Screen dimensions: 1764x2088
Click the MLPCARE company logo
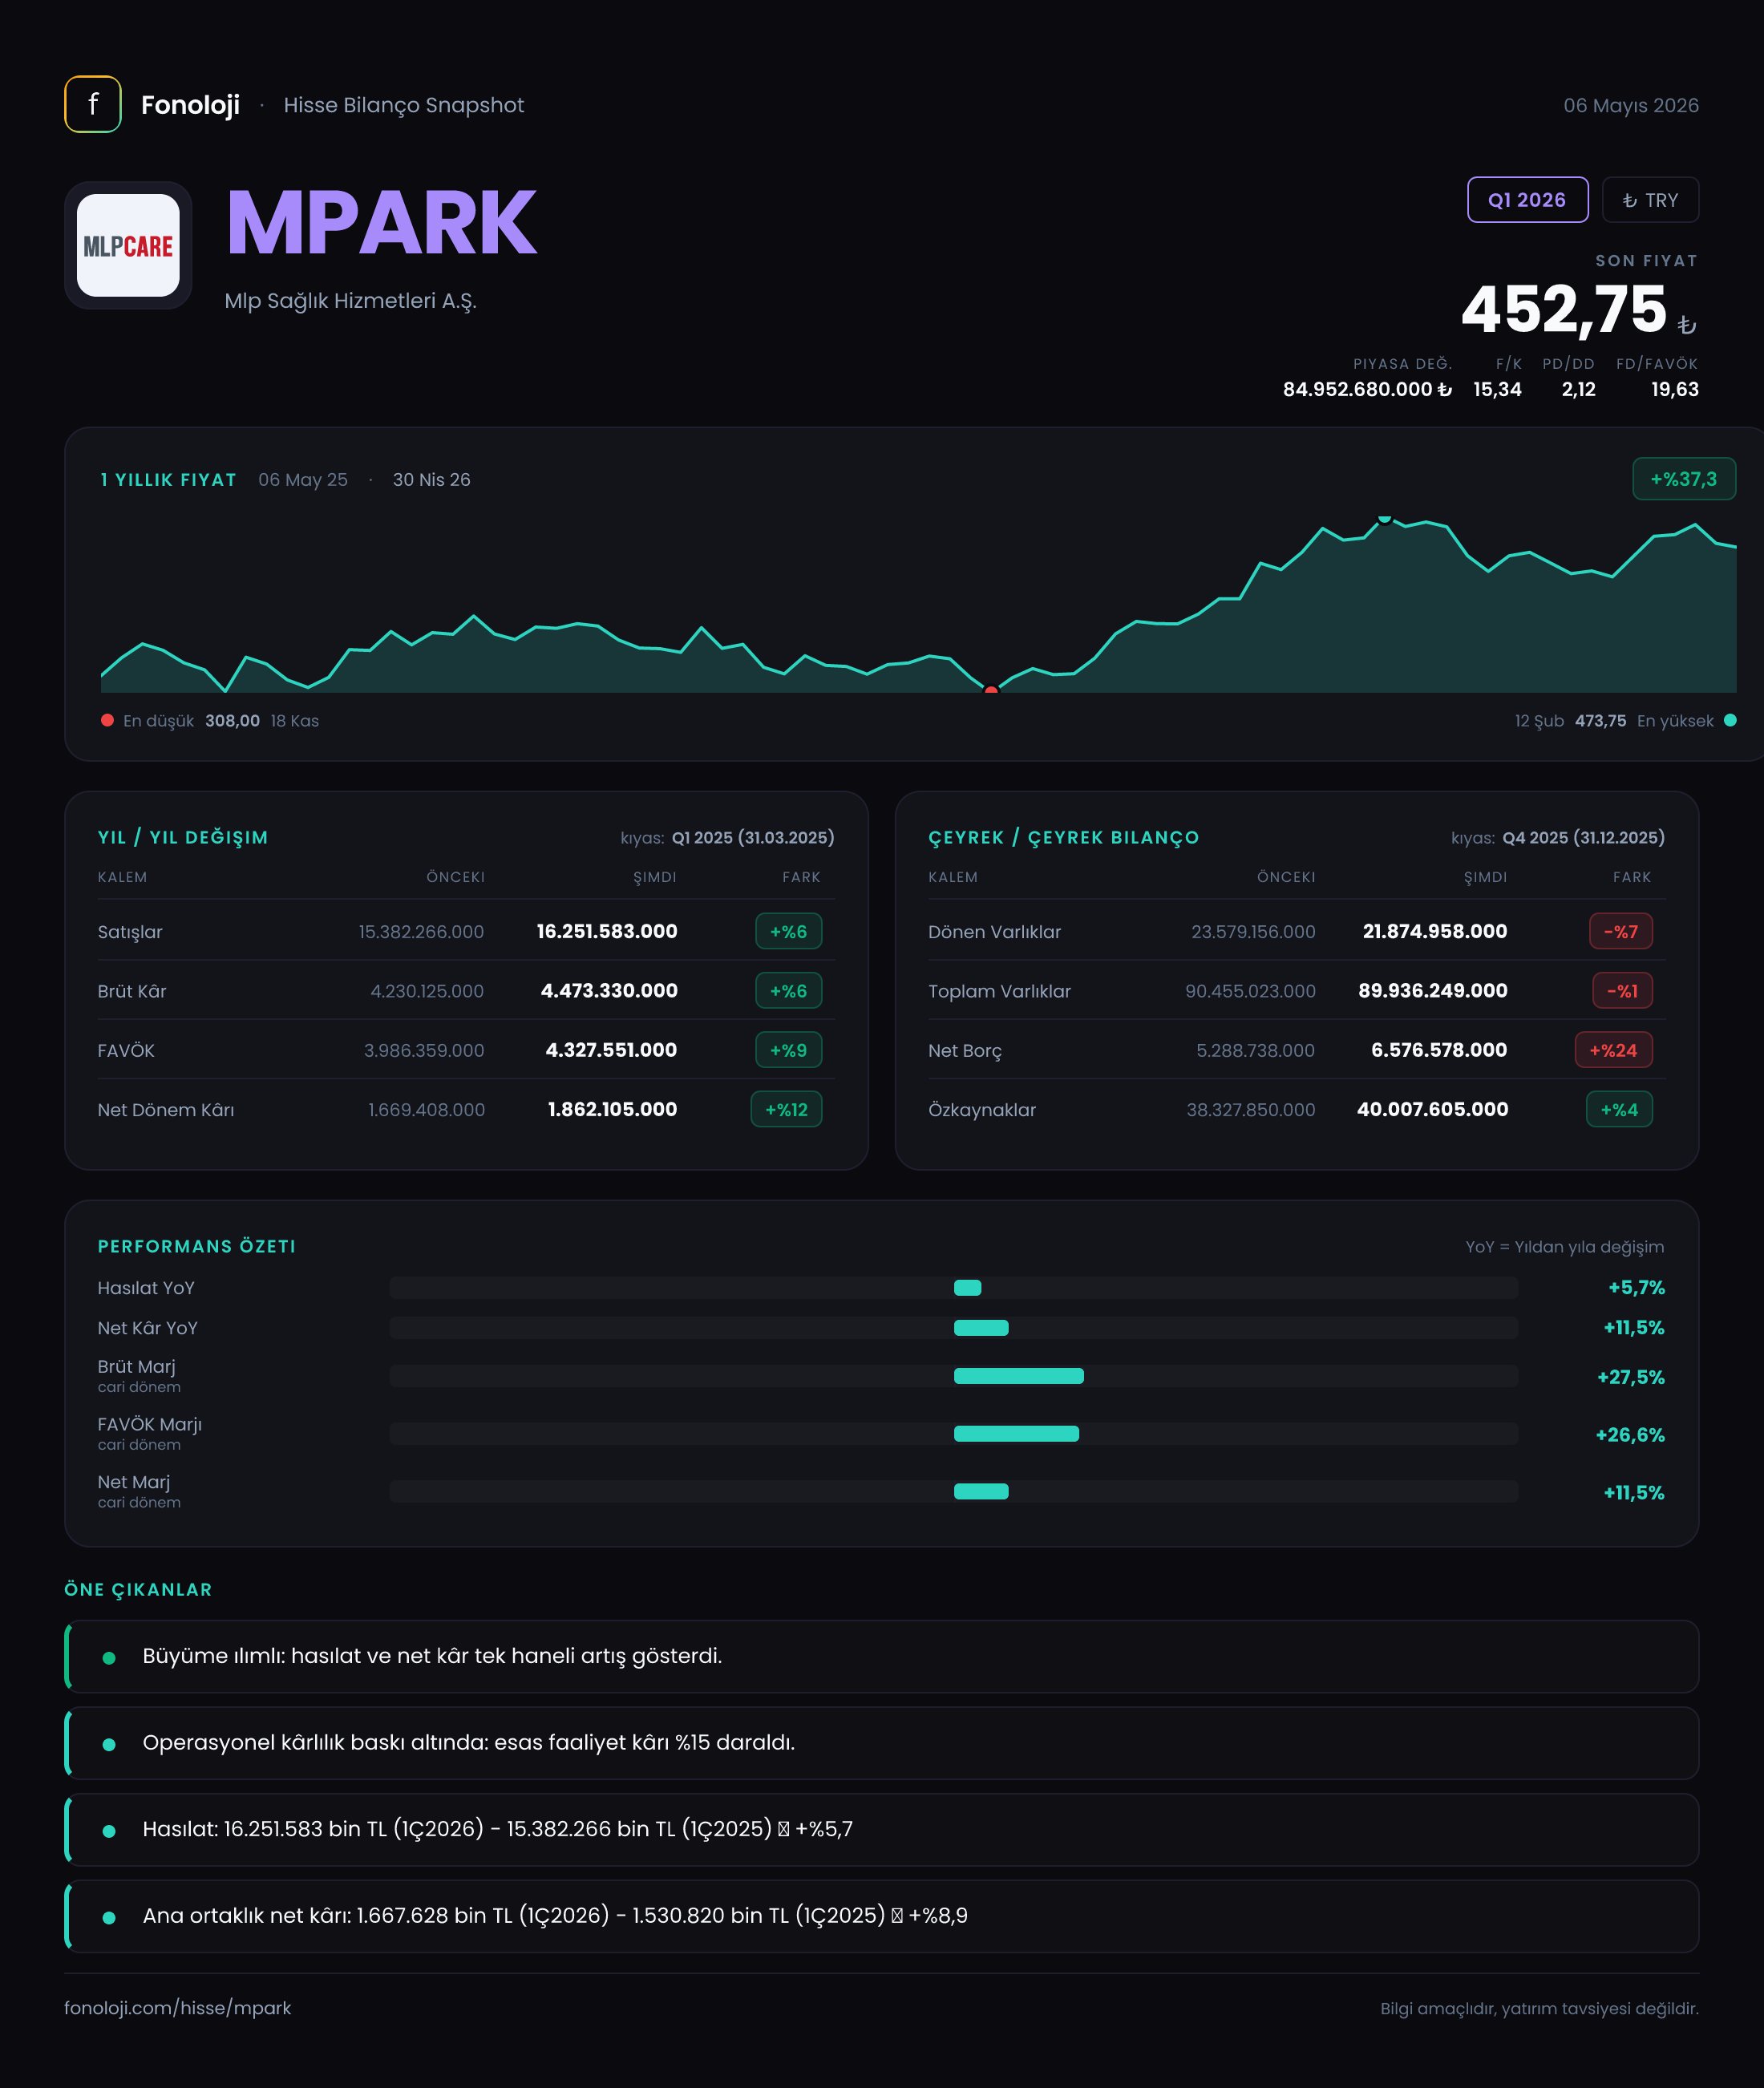pyautogui.click(x=128, y=245)
